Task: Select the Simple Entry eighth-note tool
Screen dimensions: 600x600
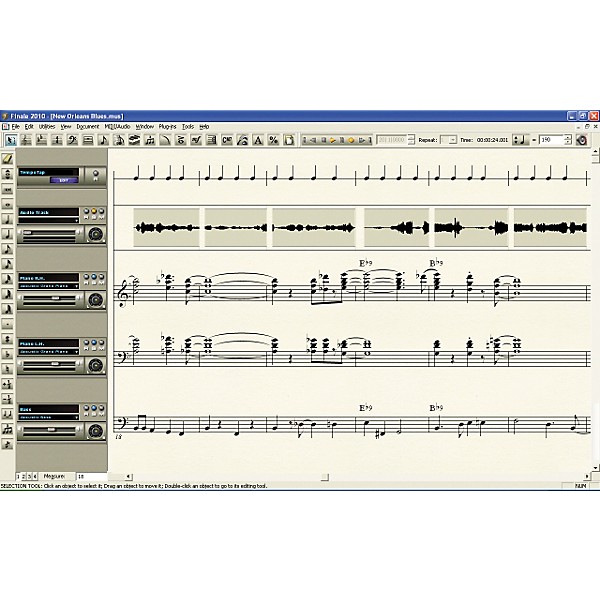Action: [x=104, y=140]
